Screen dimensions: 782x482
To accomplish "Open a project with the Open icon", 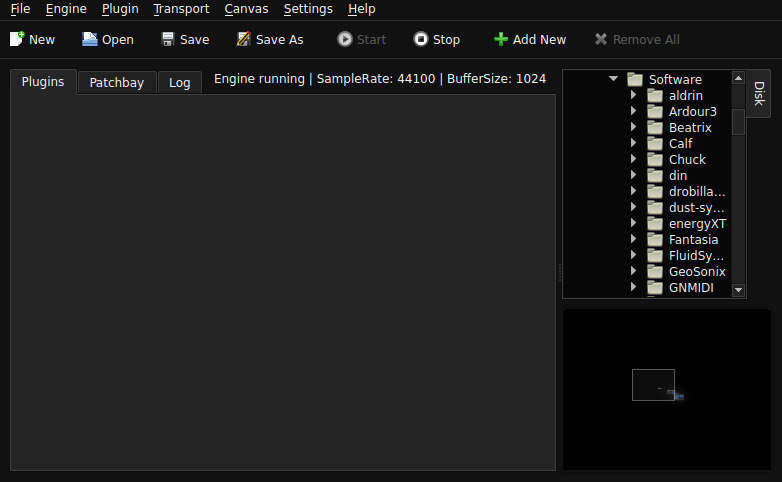I will [90, 39].
